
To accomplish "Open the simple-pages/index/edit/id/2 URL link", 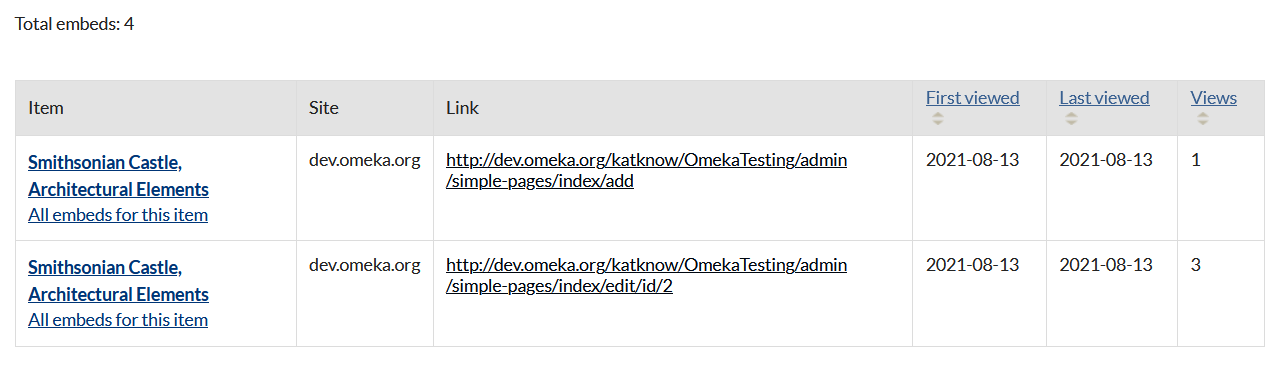I will tap(646, 275).
